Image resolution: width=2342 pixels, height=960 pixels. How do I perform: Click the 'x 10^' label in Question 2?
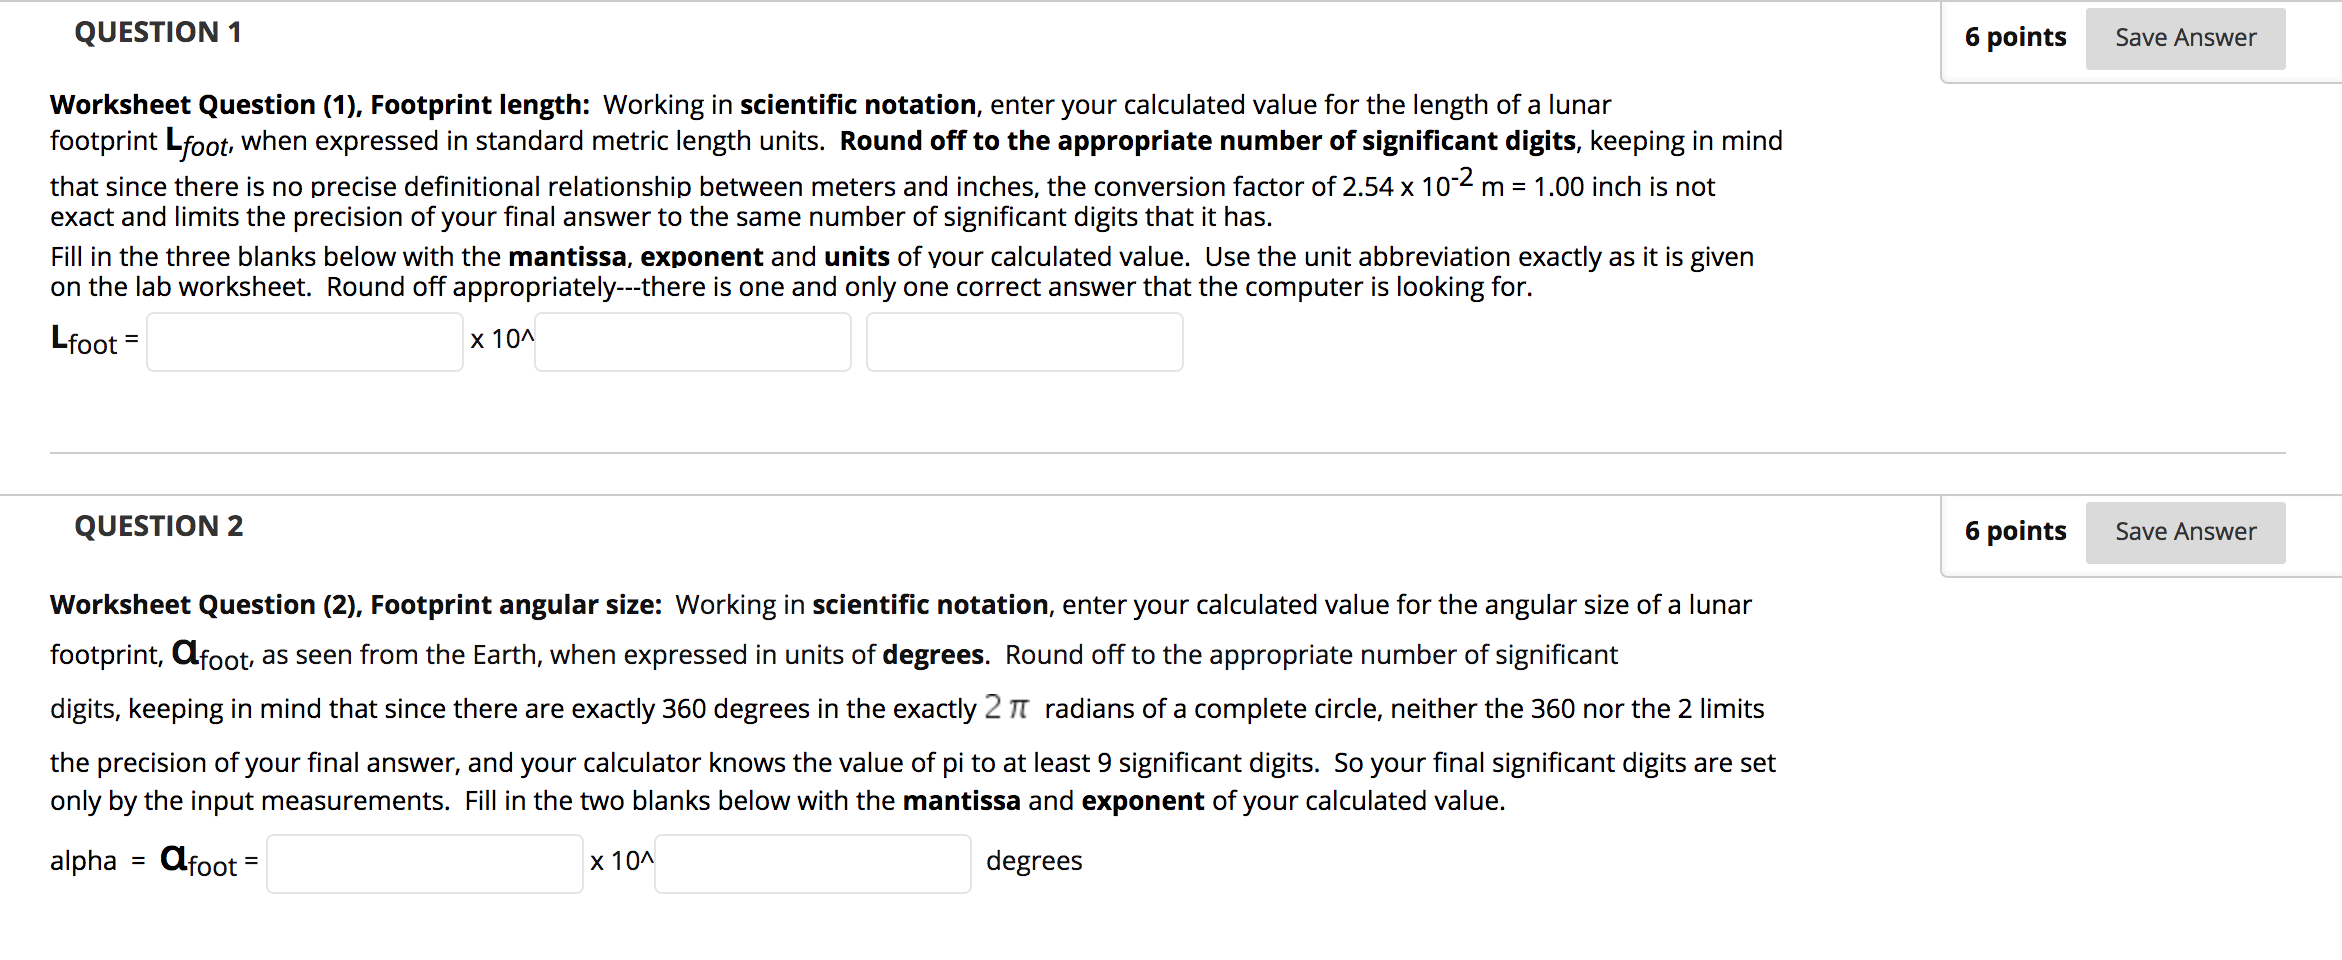pyautogui.click(x=622, y=861)
